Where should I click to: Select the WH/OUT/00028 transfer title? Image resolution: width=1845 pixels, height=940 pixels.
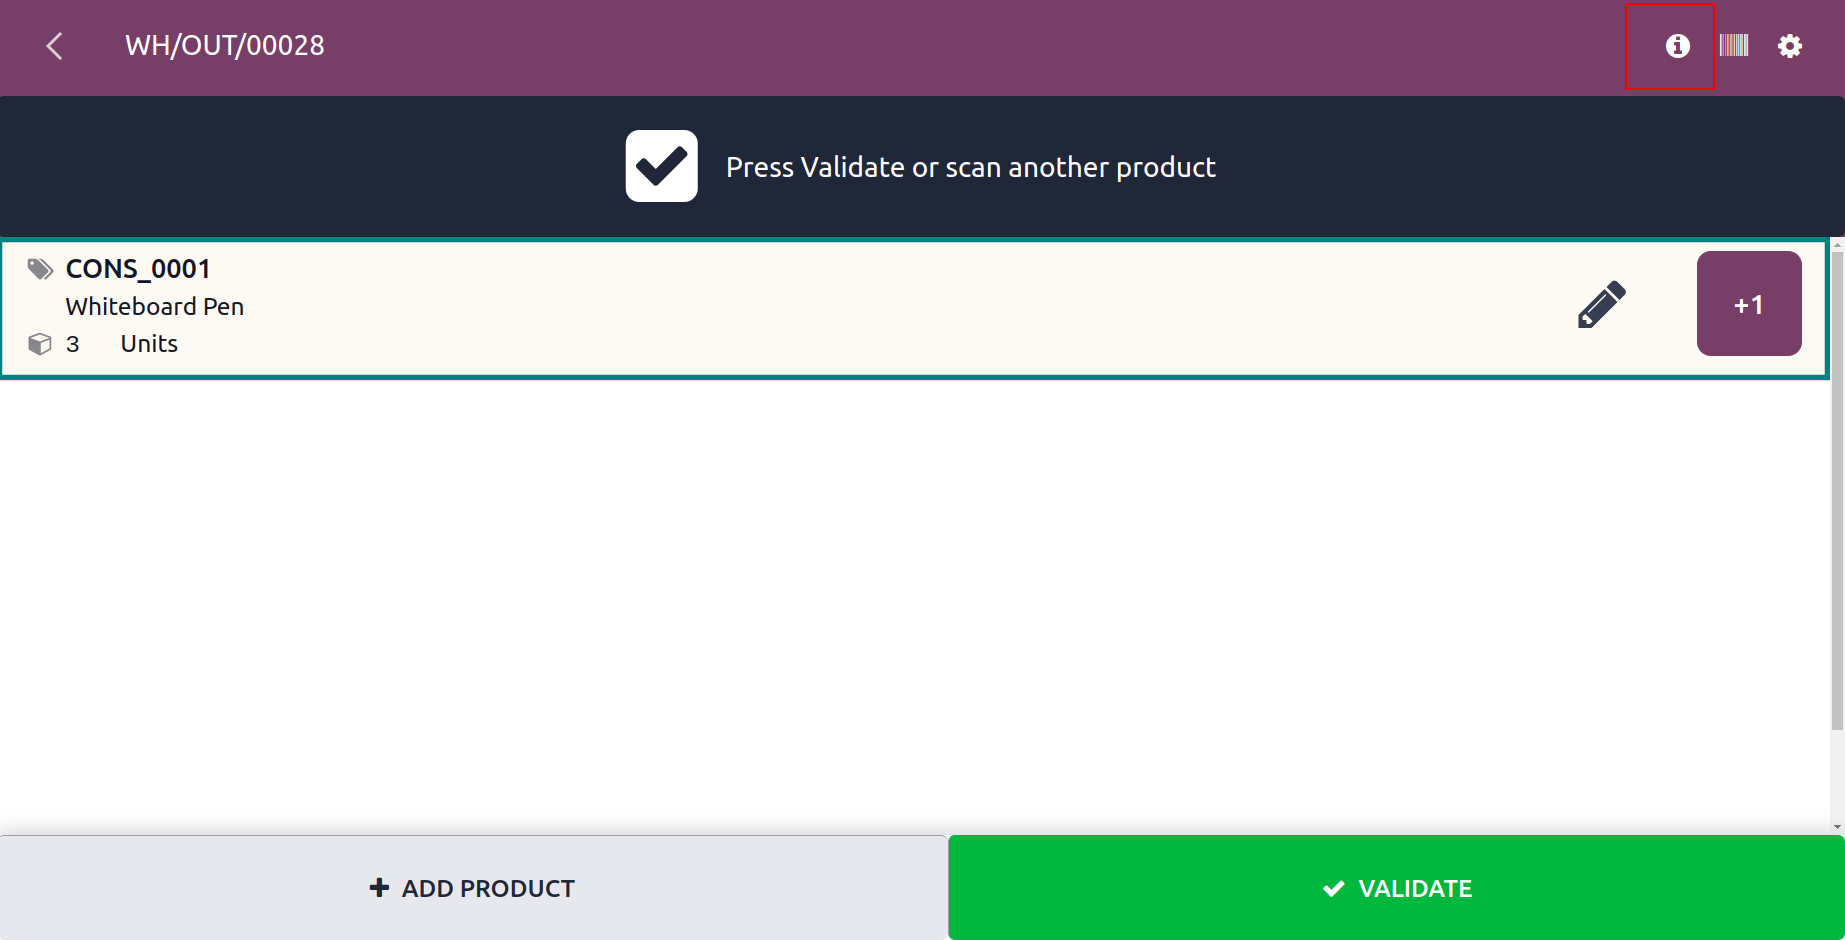point(225,46)
